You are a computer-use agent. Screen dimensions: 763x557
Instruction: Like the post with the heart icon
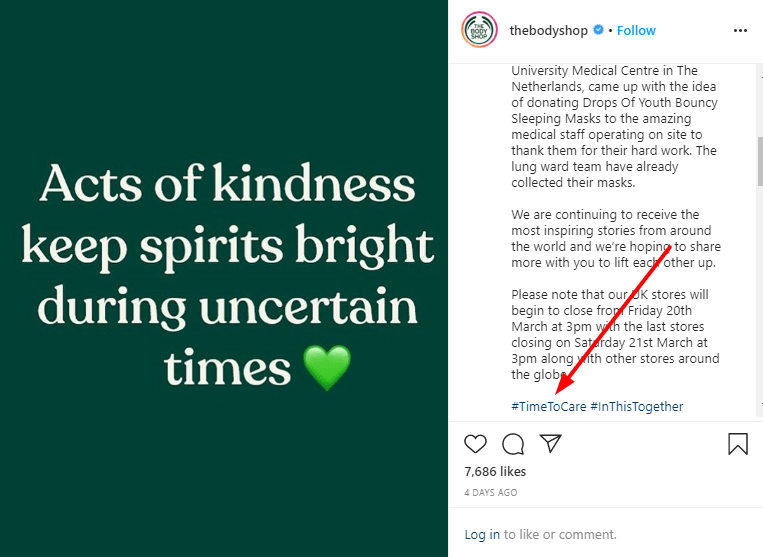tap(476, 444)
